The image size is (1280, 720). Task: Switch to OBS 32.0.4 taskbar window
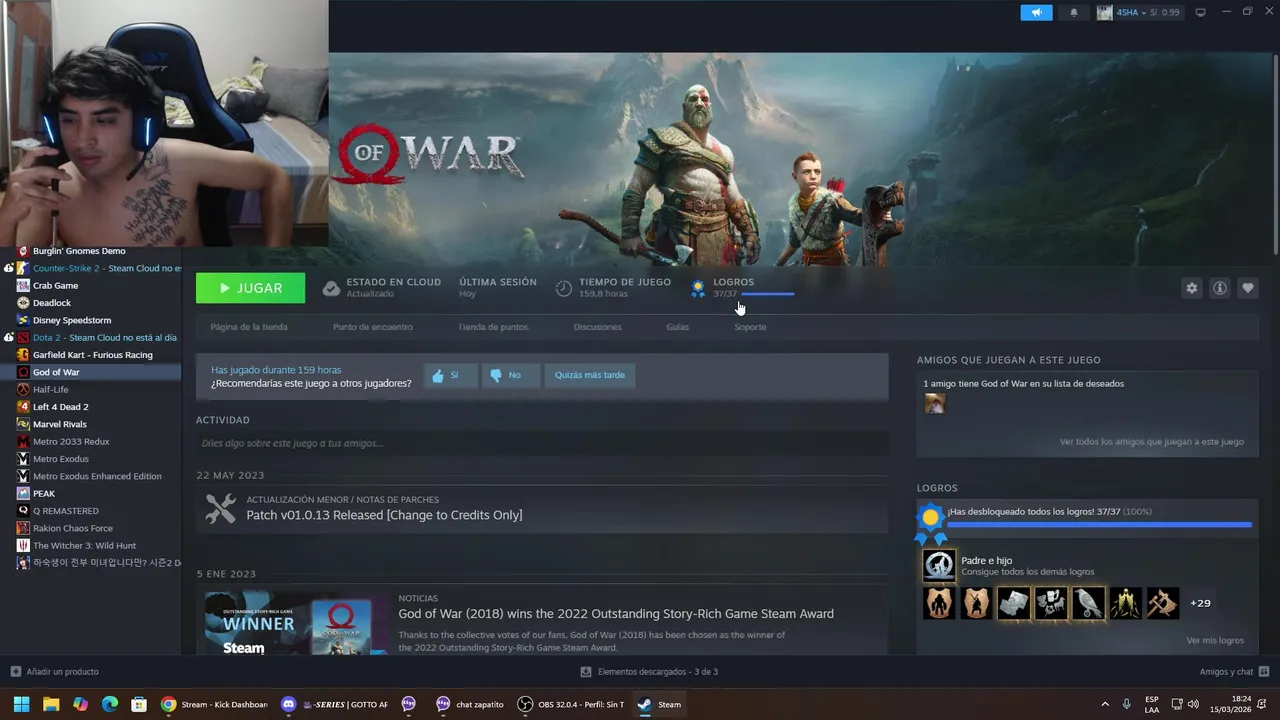(571, 704)
